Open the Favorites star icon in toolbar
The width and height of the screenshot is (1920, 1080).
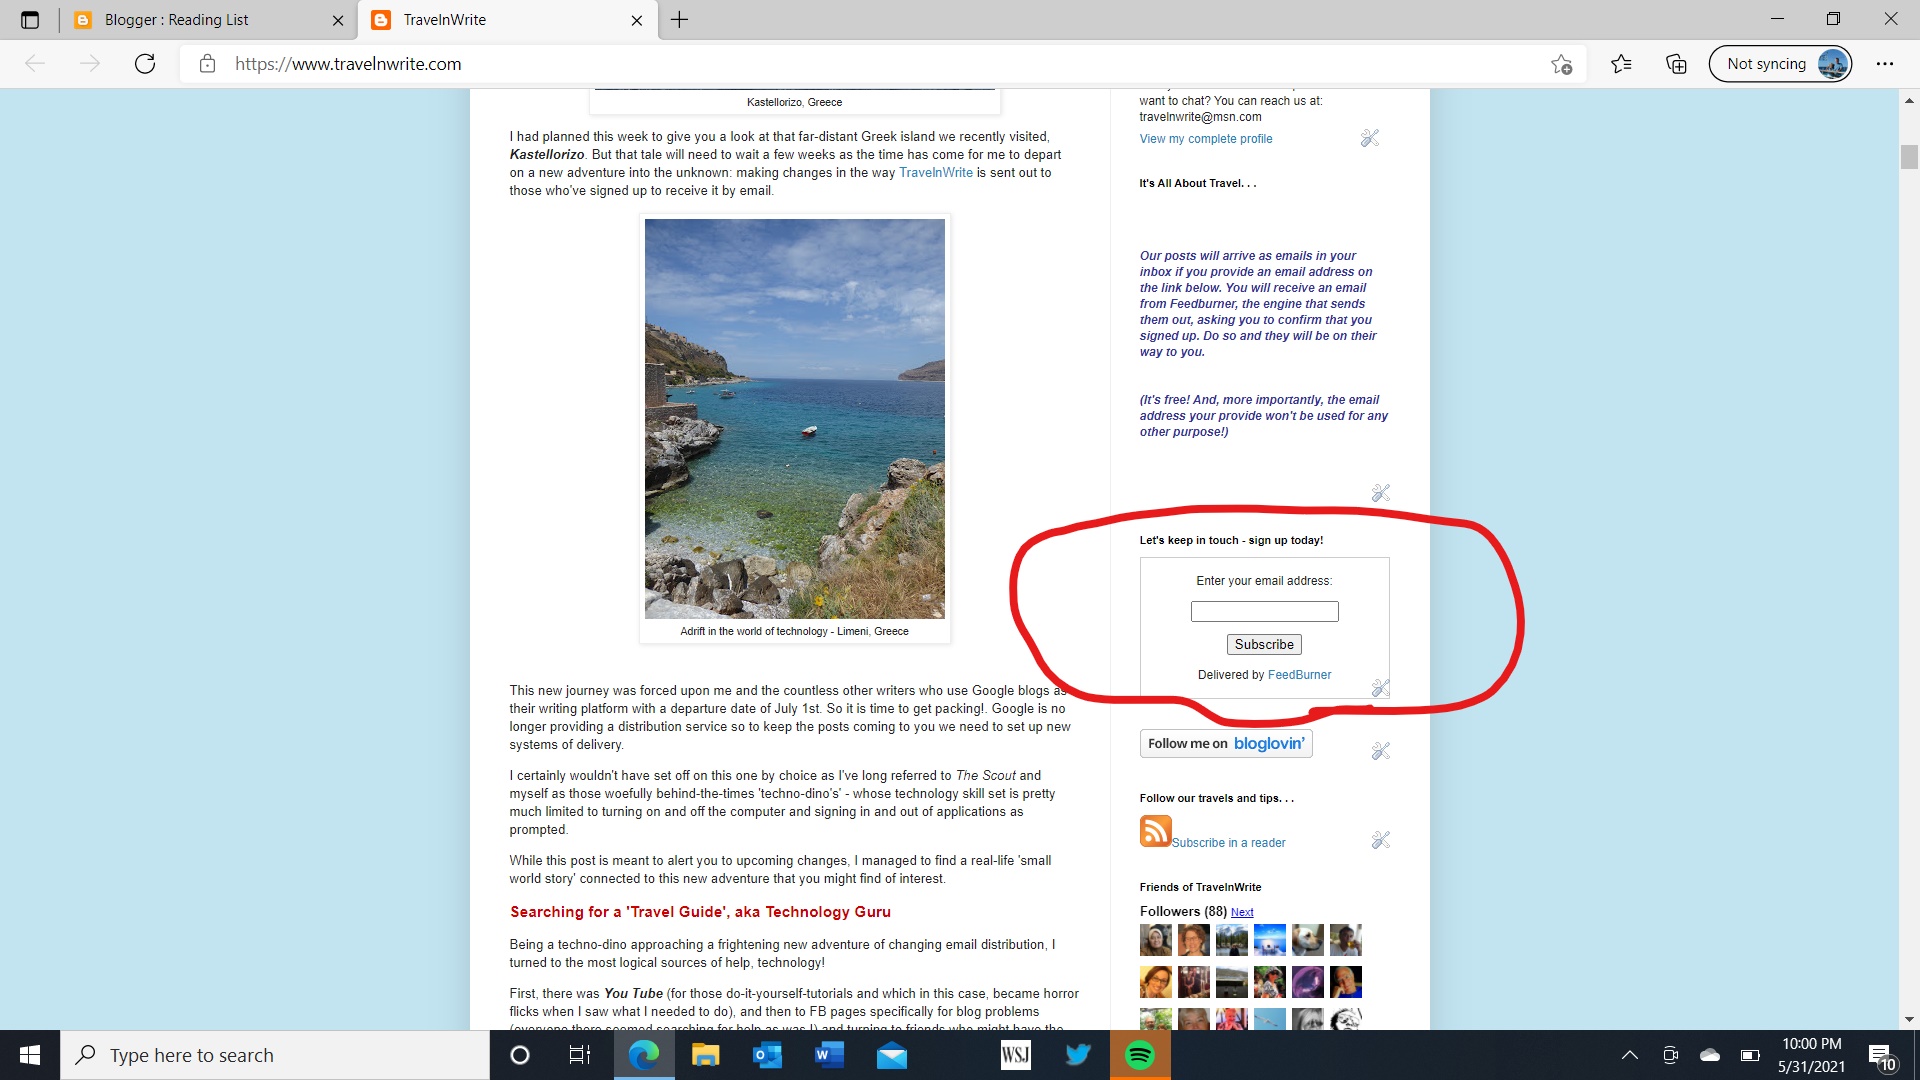1621,64
